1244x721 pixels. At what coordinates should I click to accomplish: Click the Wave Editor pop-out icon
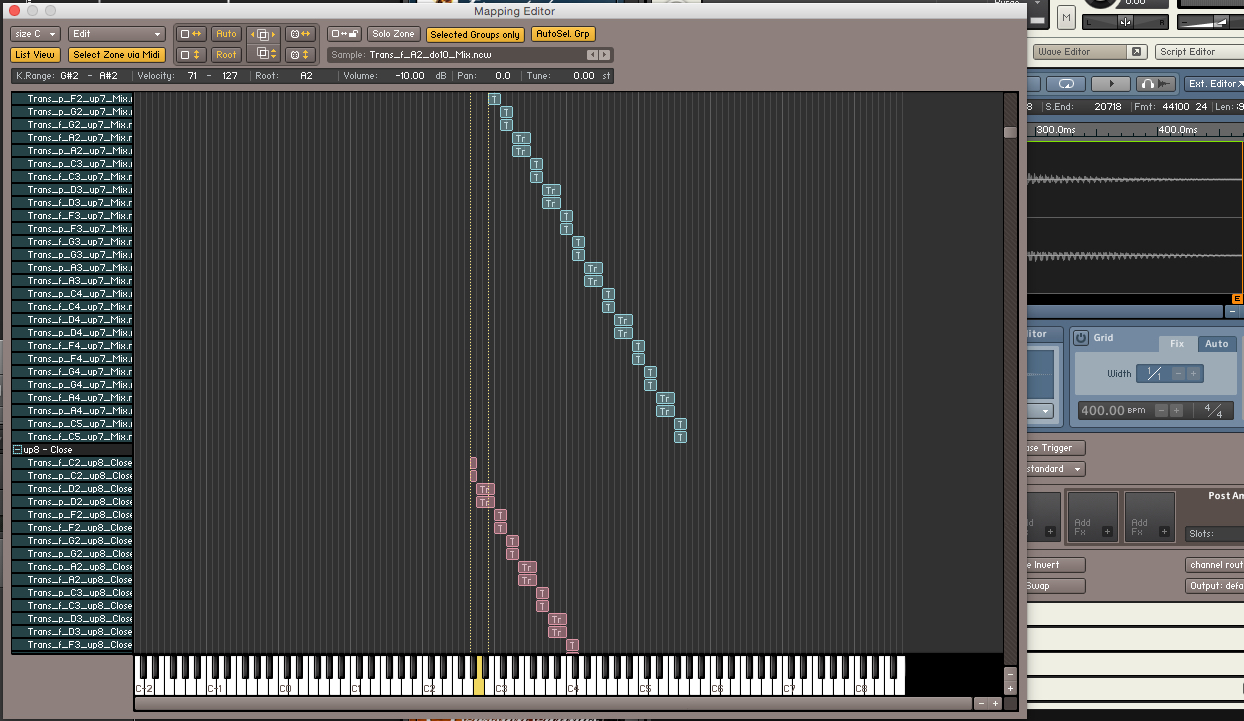click(1136, 51)
